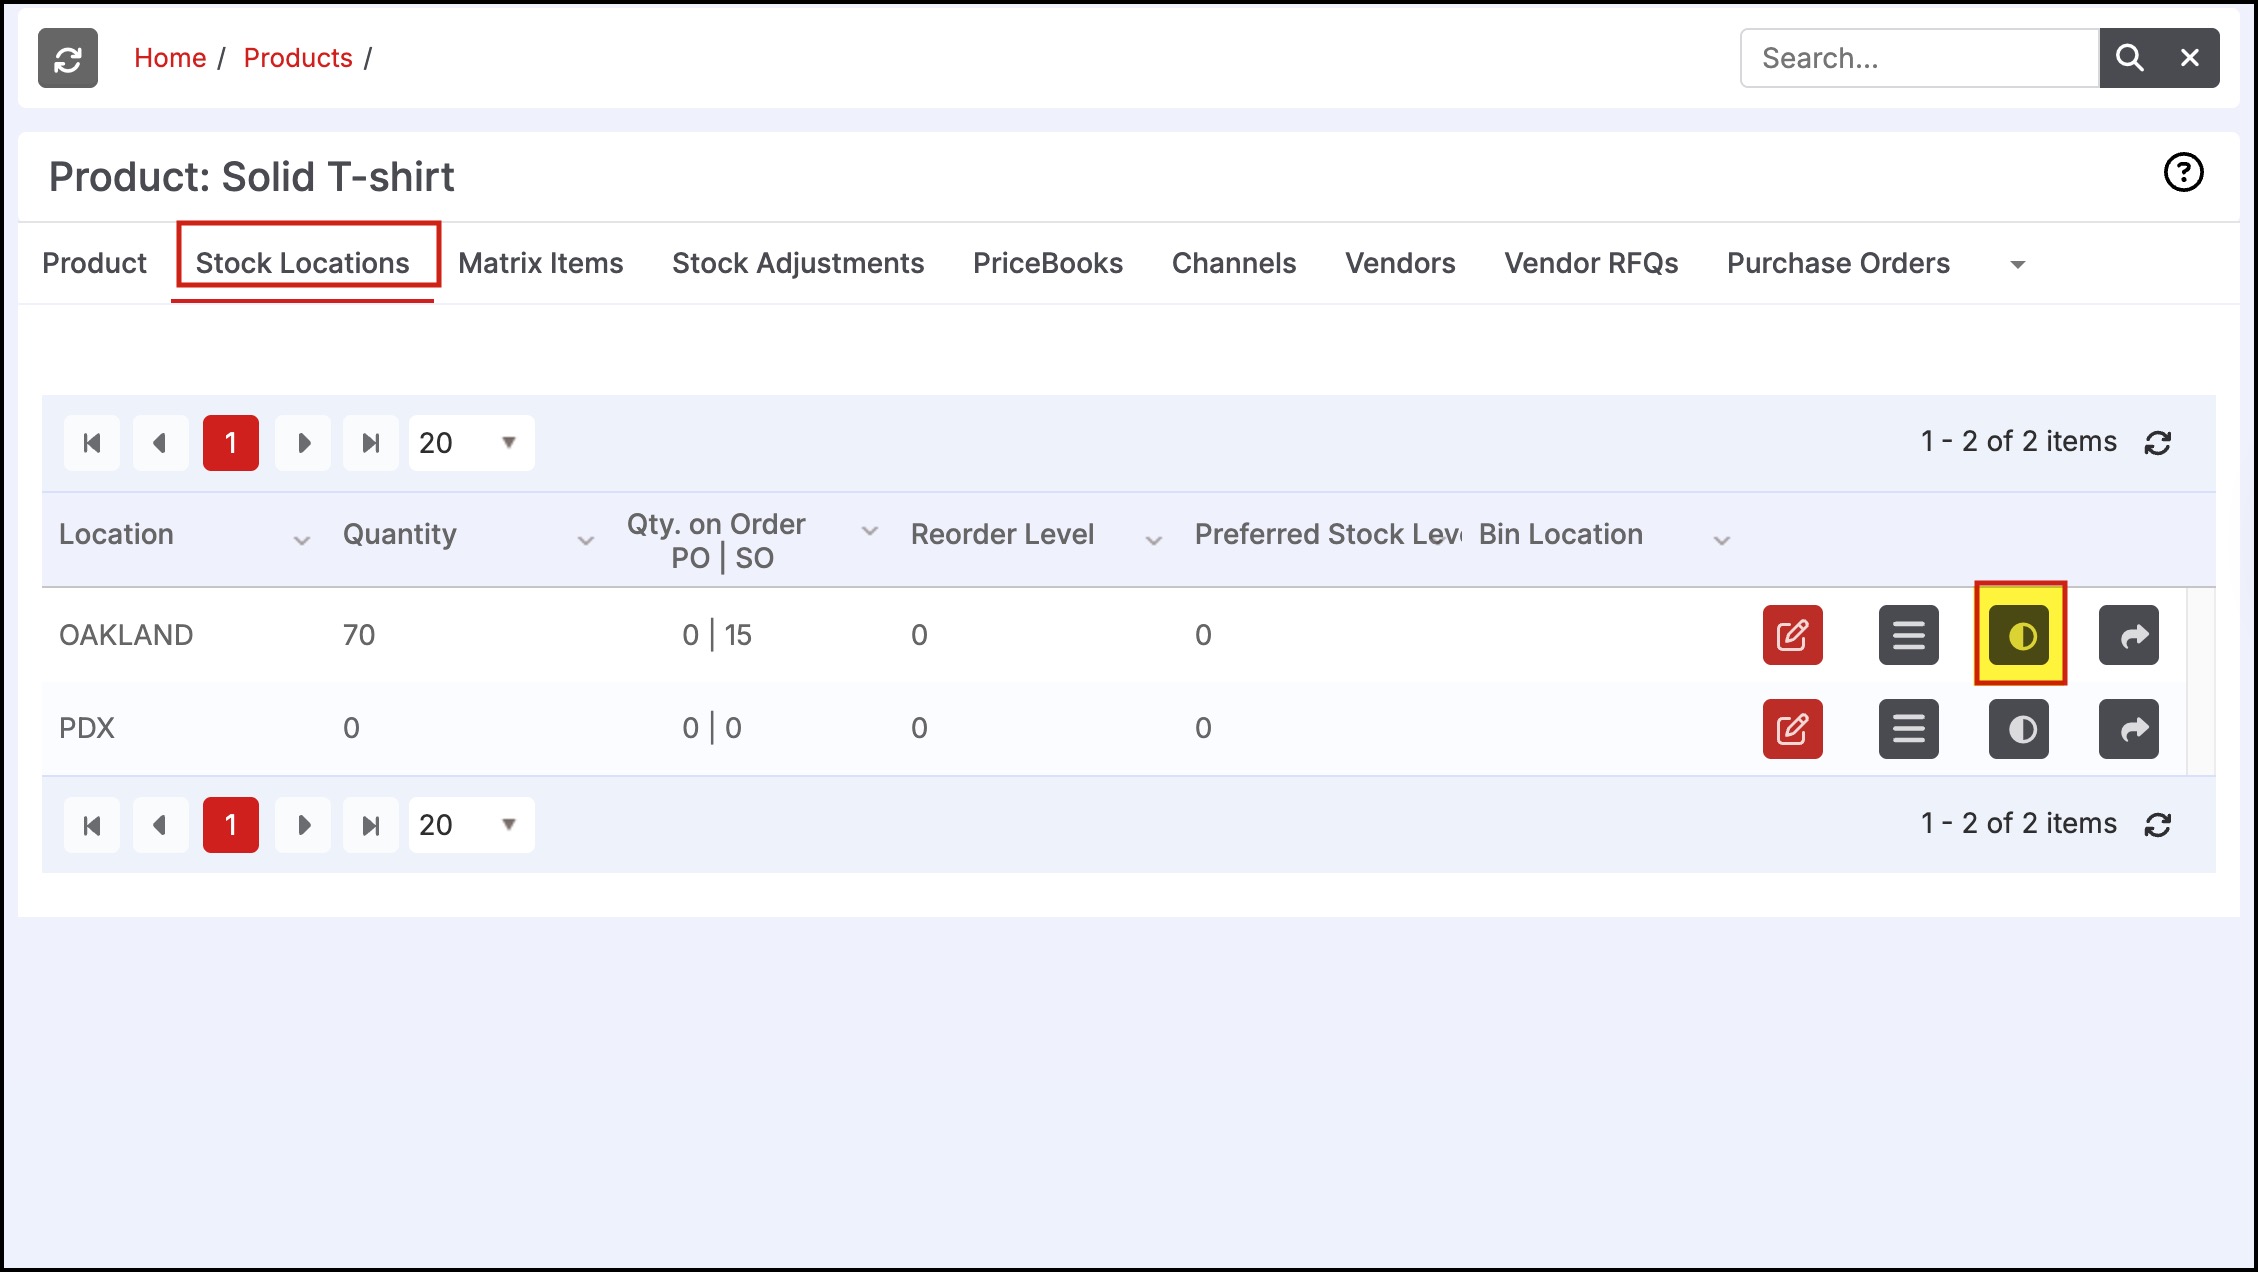2258x1272 pixels.
Task: Switch to the PriceBooks tab
Action: (x=1048, y=263)
